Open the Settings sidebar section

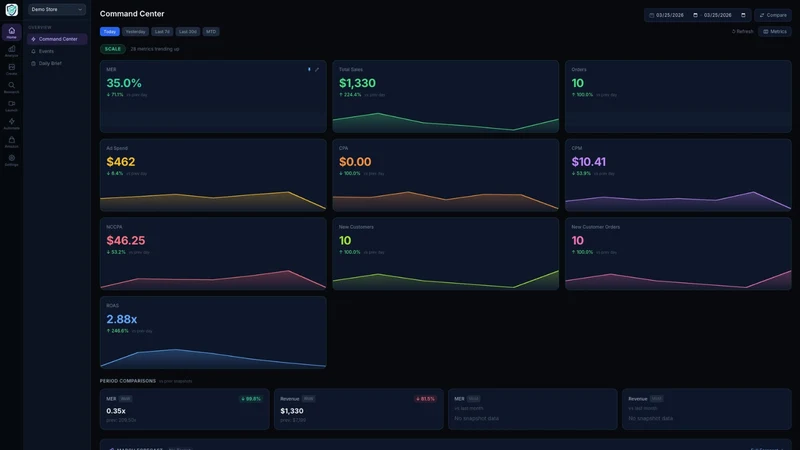(x=11, y=161)
